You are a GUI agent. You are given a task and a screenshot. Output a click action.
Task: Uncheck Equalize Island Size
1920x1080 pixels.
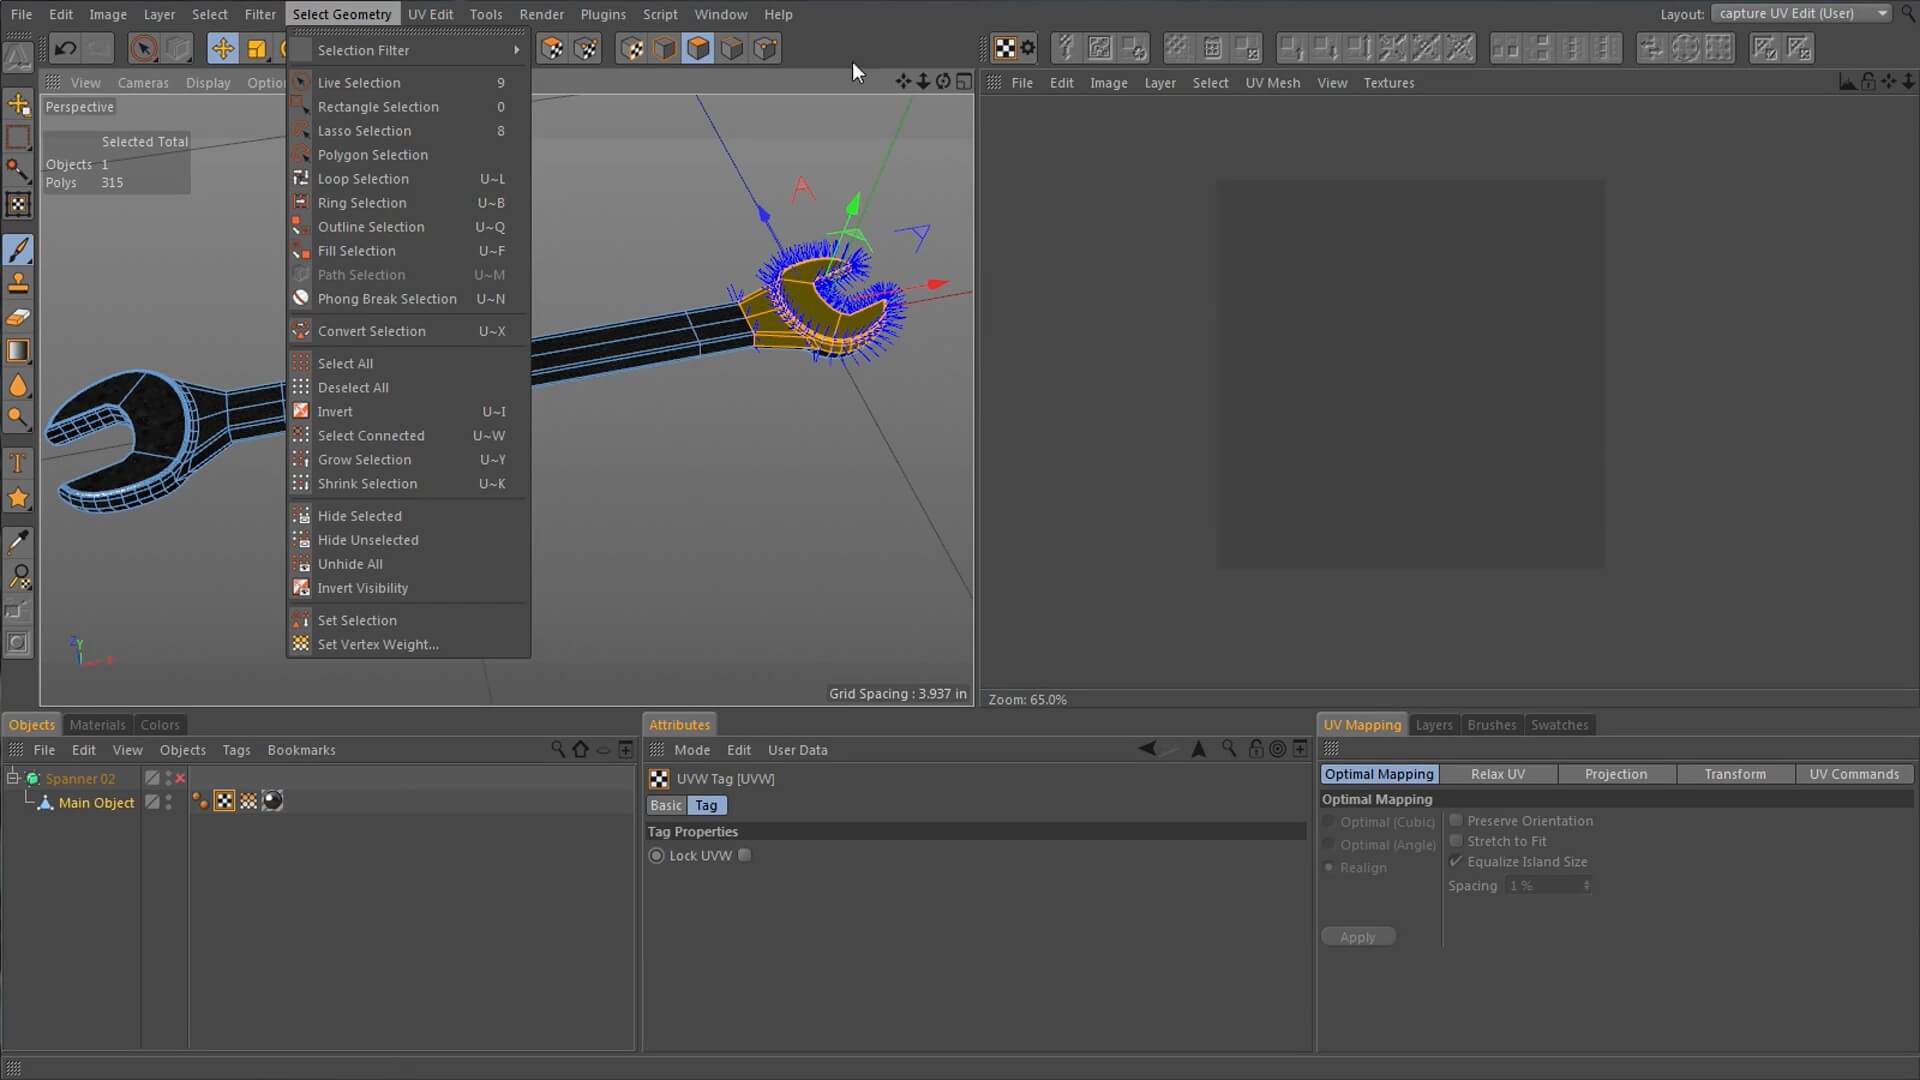[1457, 861]
